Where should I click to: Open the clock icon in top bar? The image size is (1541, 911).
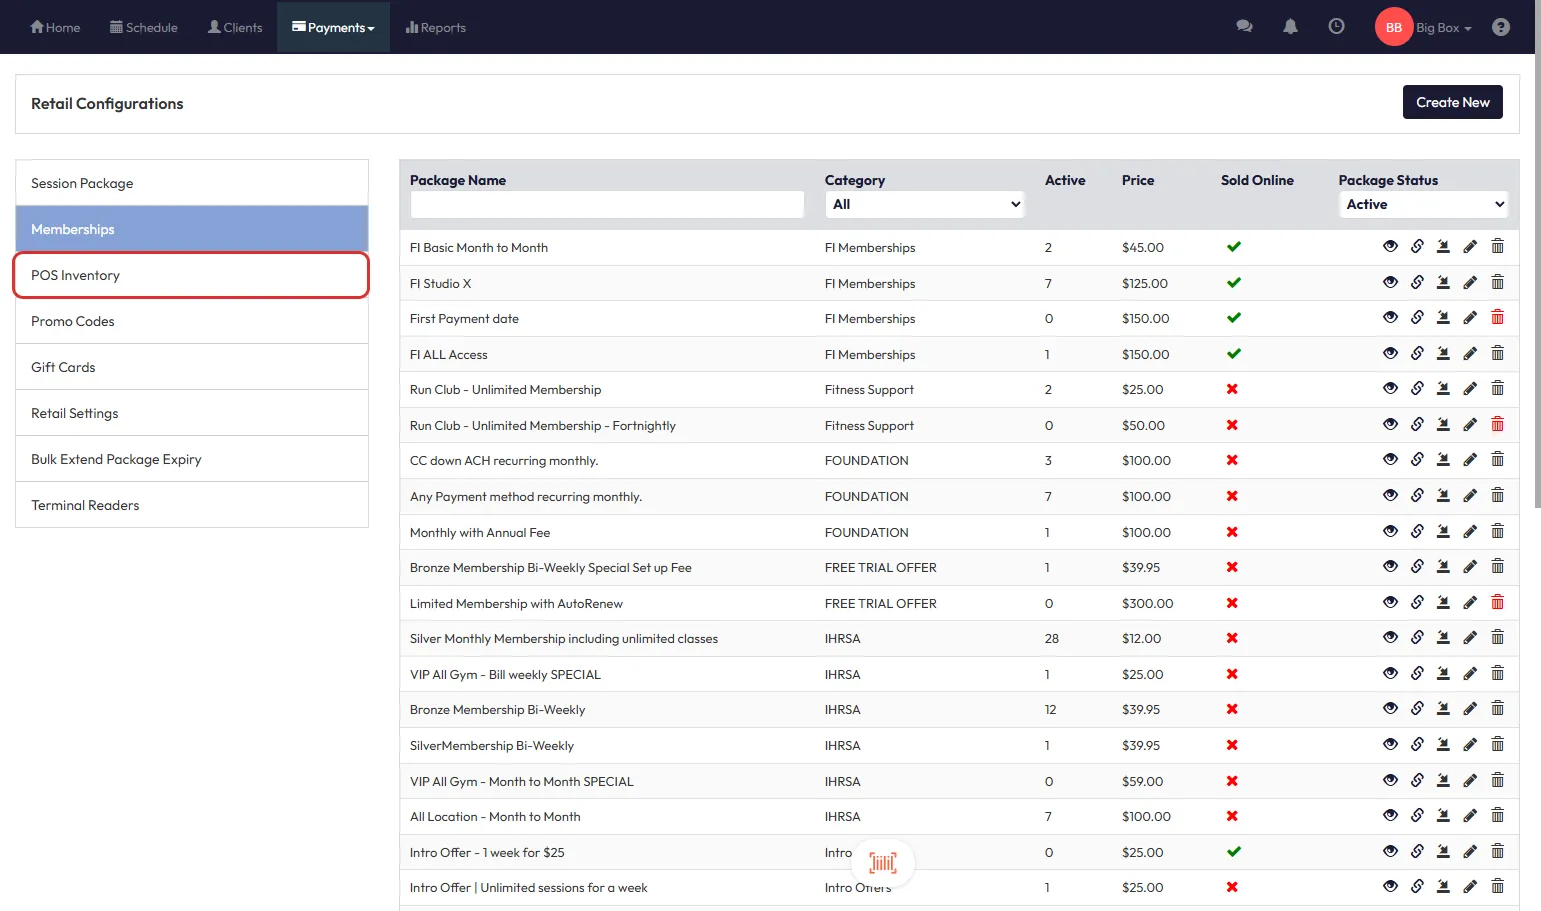1336,27
